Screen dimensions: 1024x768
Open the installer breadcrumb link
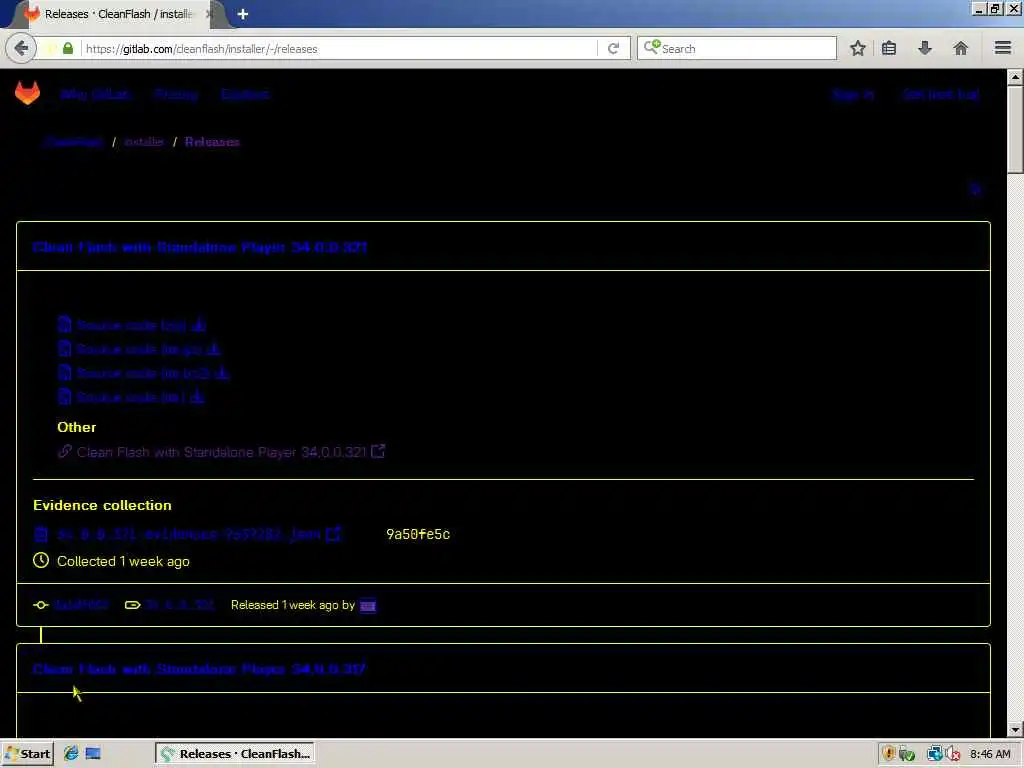coord(144,142)
